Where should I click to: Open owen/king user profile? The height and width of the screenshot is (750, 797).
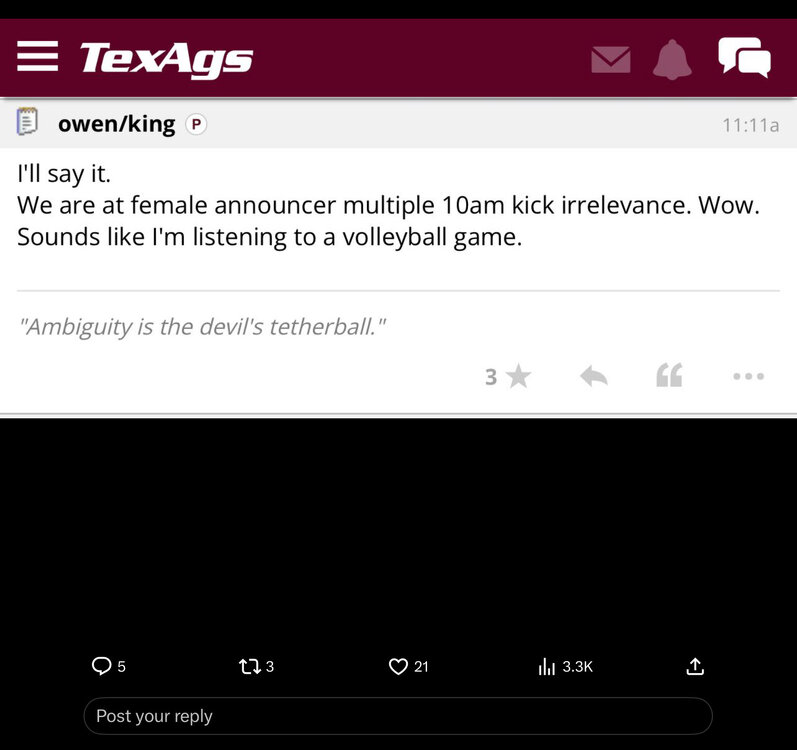tap(116, 124)
